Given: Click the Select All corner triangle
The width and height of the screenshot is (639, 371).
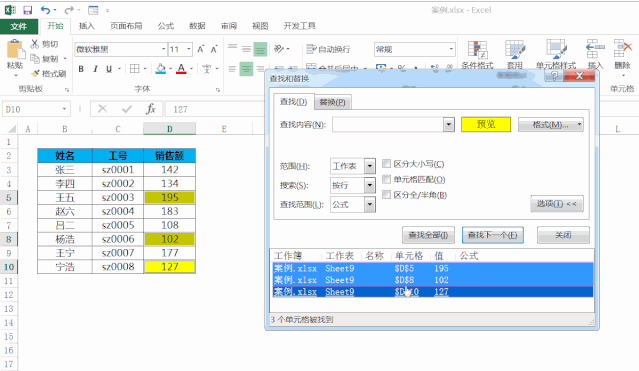Looking at the screenshot, I should click(x=12, y=129).
